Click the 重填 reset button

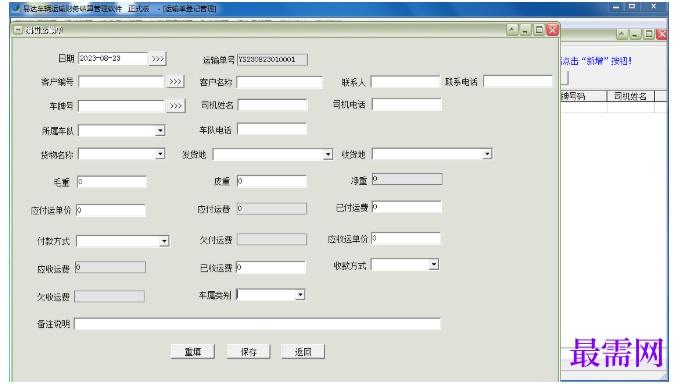pos(193,351)
